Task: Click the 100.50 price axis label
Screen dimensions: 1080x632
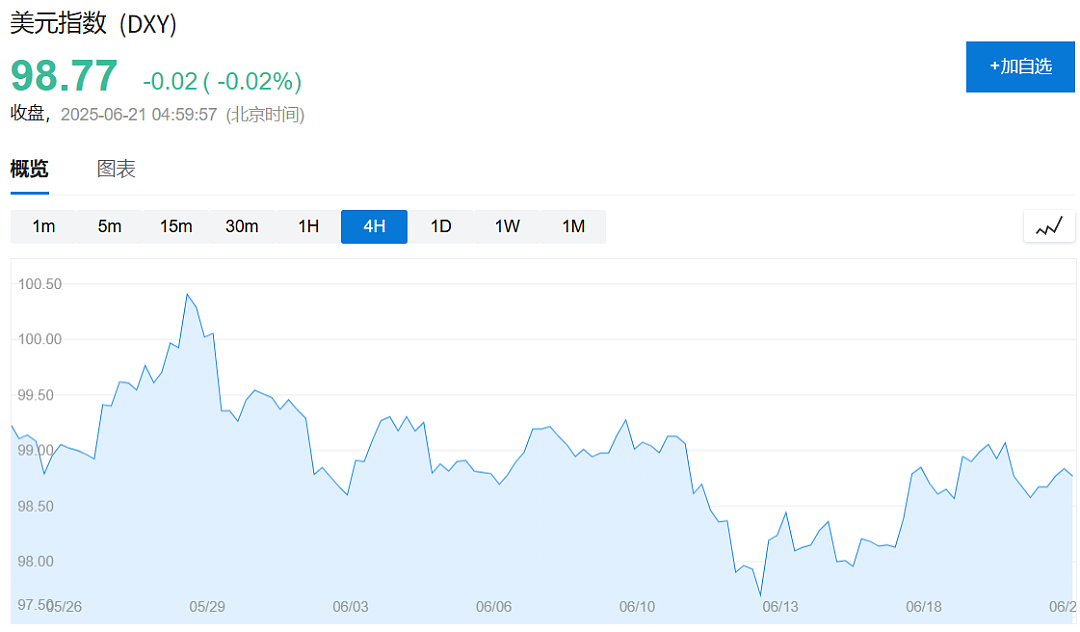Action: tap(39, 284)
